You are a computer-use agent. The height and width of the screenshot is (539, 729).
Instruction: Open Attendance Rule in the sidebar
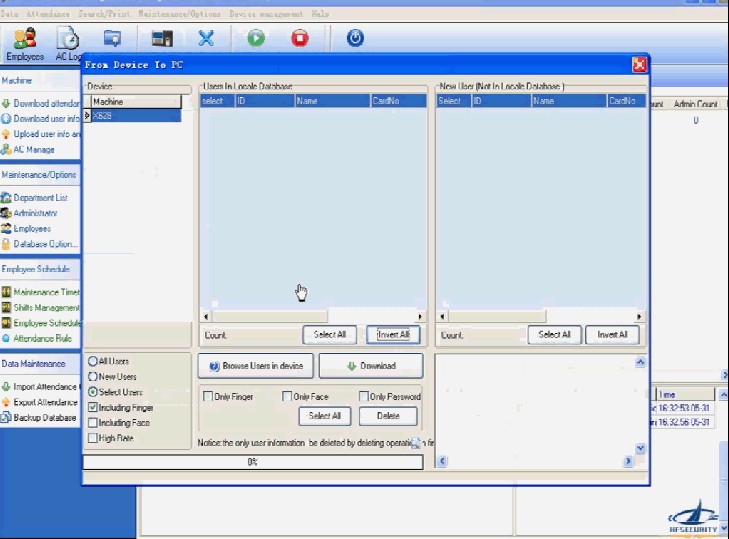click(37, 338)
